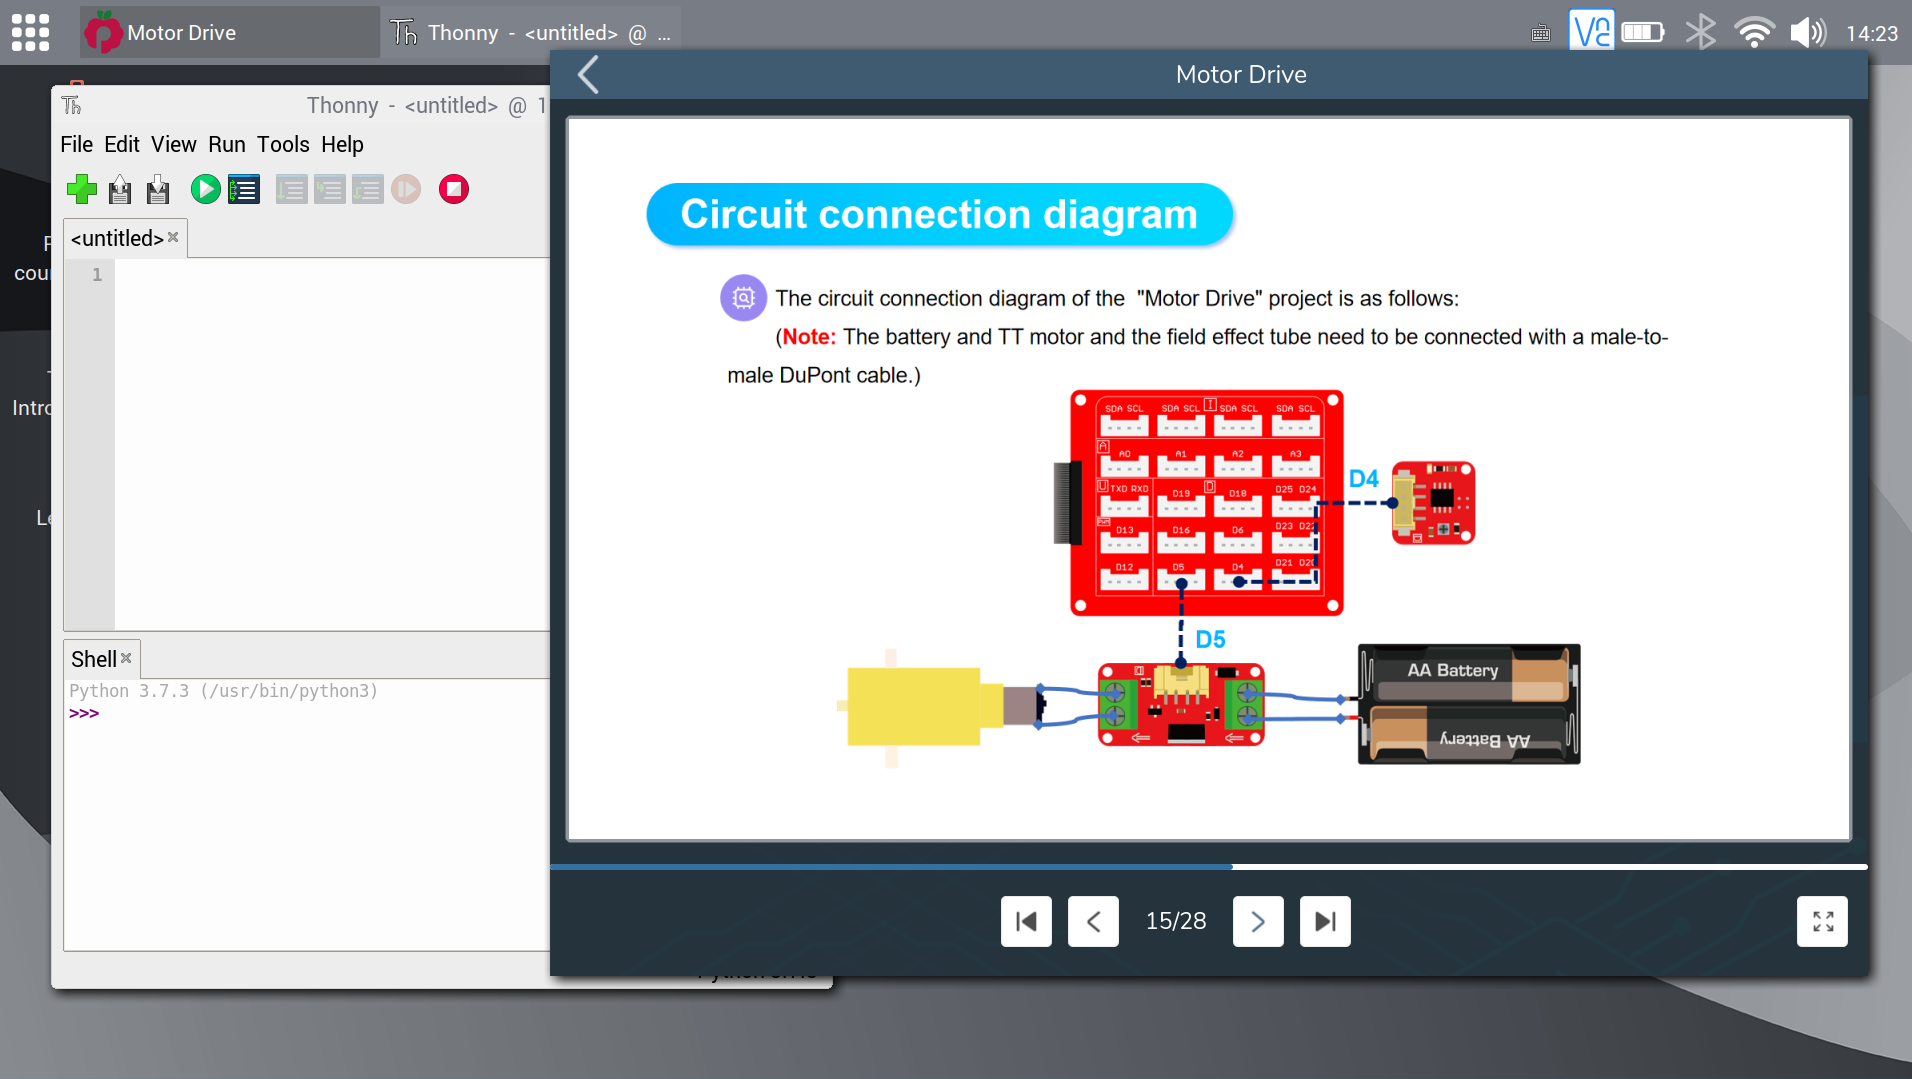Click the red Note: text
Screen dimensions: 1912x1079
click(809, 337)
